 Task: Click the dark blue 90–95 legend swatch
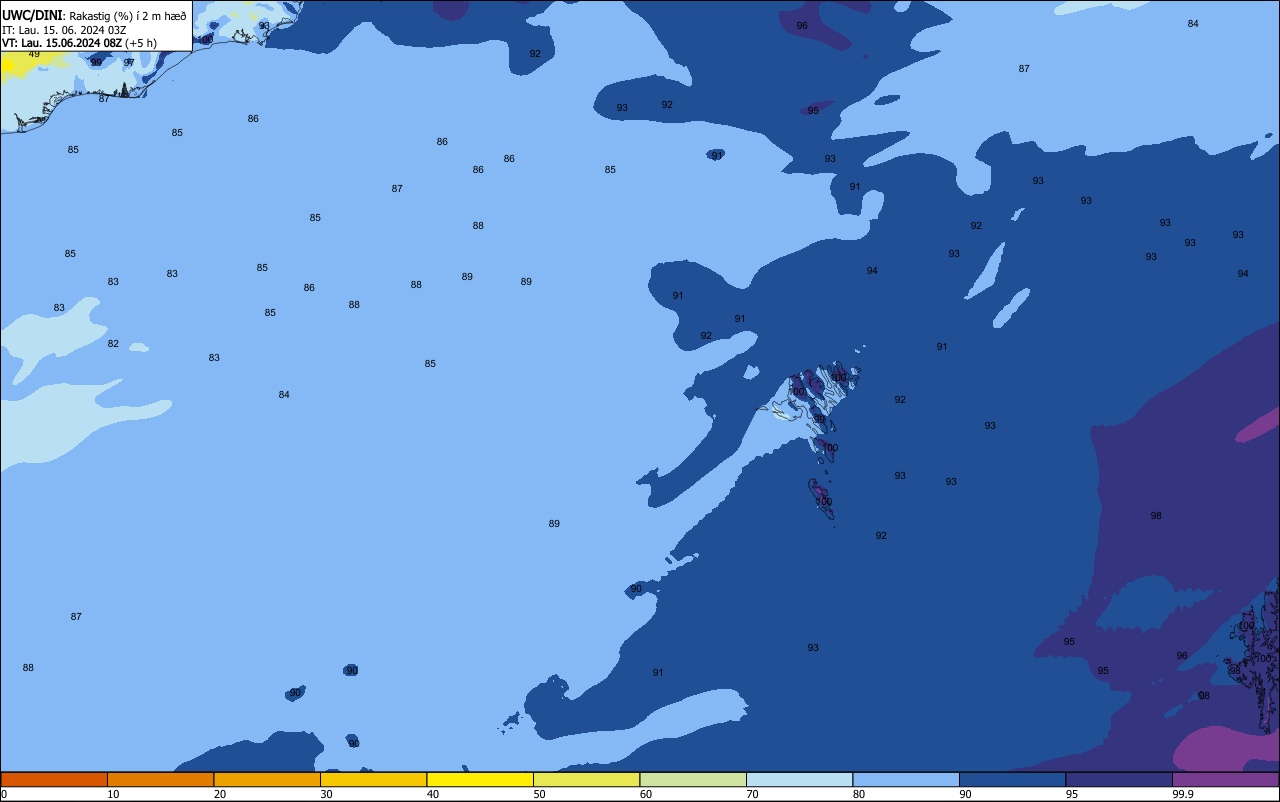[x=1012, y=779]
